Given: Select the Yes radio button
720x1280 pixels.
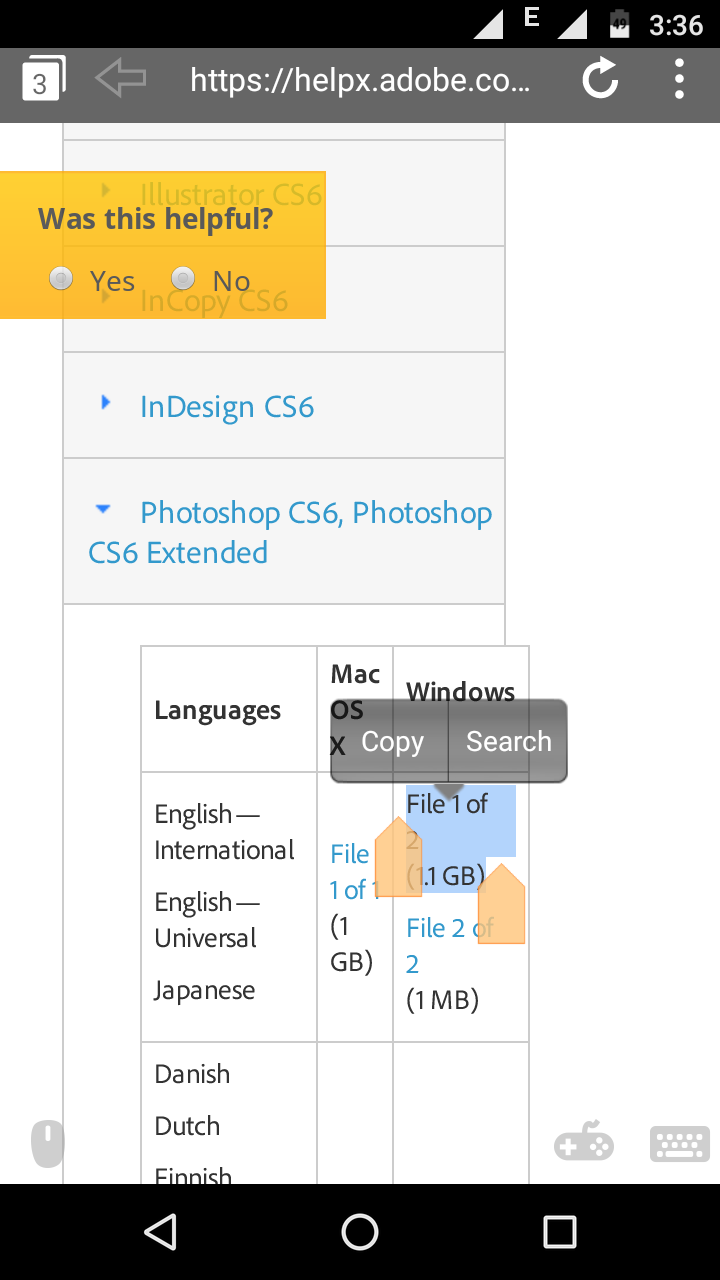Looking at the screenshot, I should pyautogui.click(x=61, y=278).
